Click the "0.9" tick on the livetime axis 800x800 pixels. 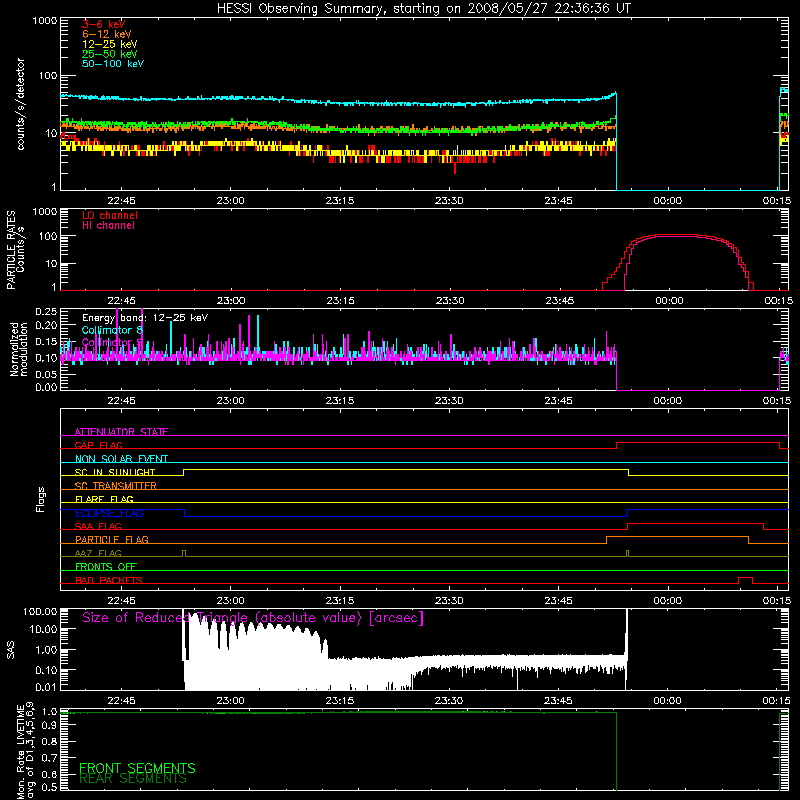49,726
